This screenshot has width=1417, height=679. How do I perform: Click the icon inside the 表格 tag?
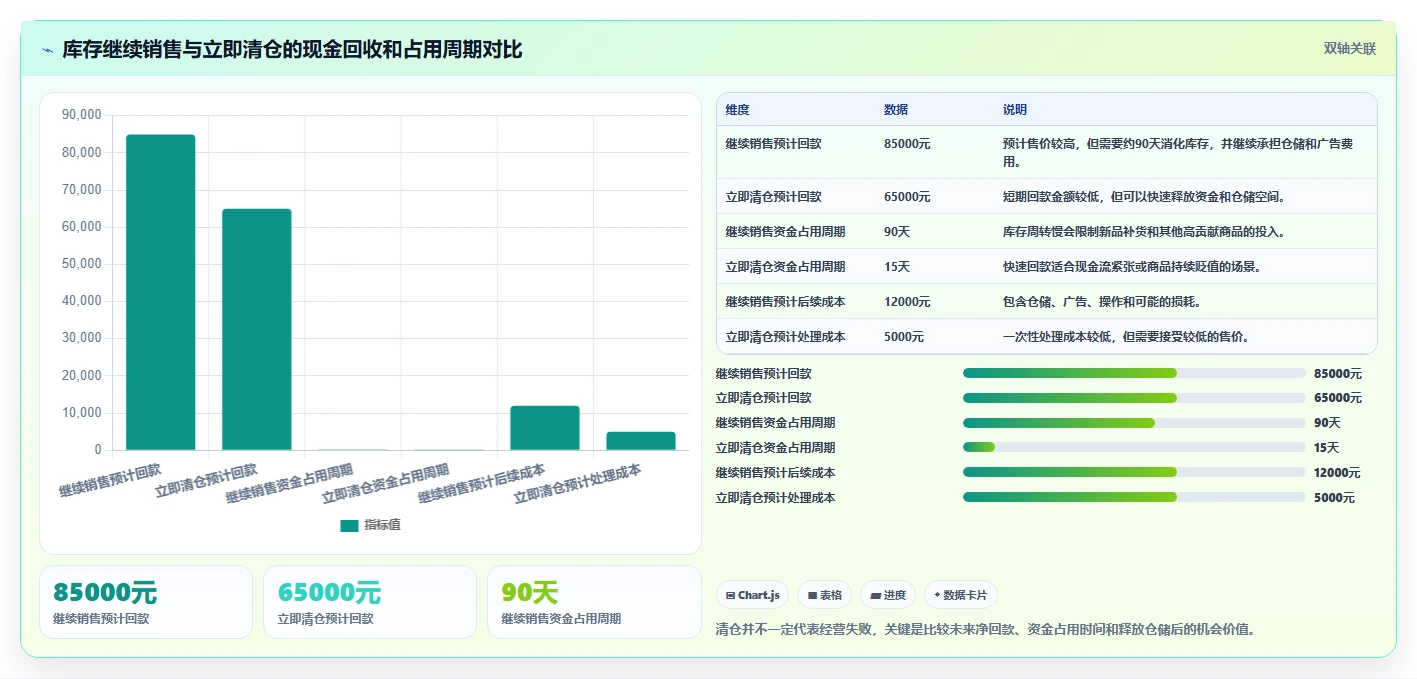tap(812, 596)
